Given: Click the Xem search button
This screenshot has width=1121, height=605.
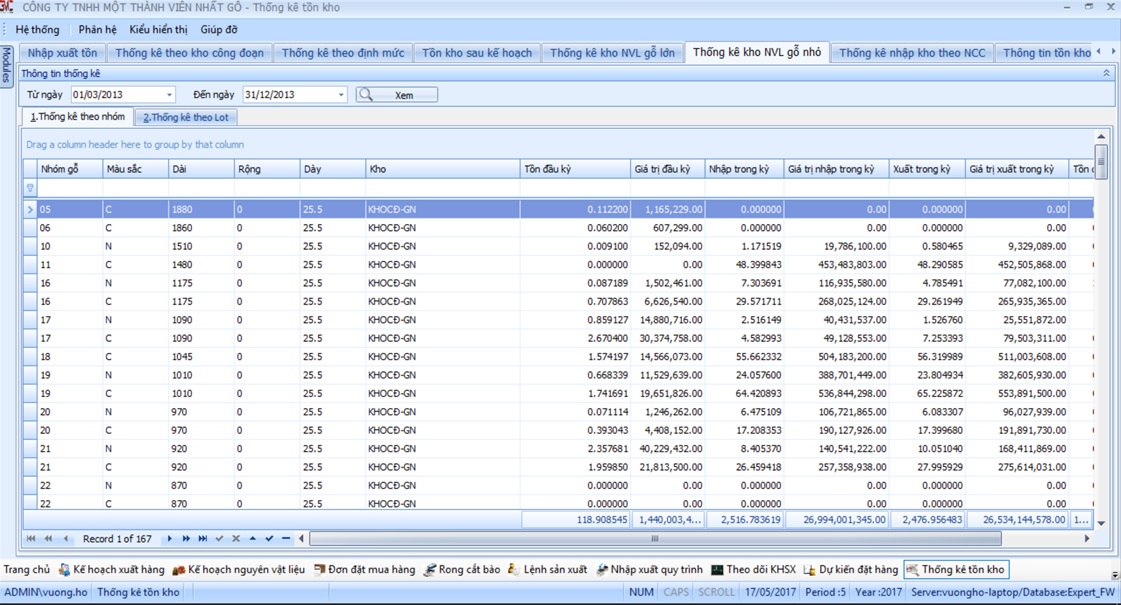Looking at the screenshot, I should coord(397,94).
